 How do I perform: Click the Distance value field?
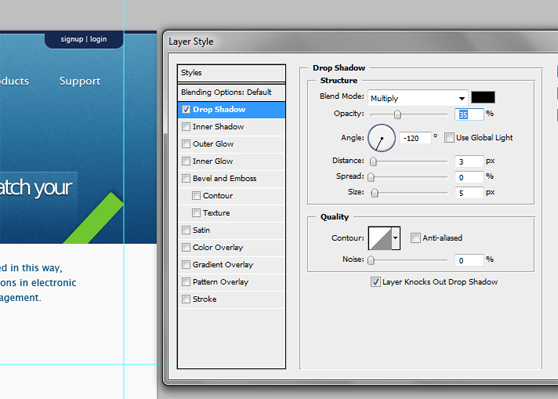[x=469, y=162]
